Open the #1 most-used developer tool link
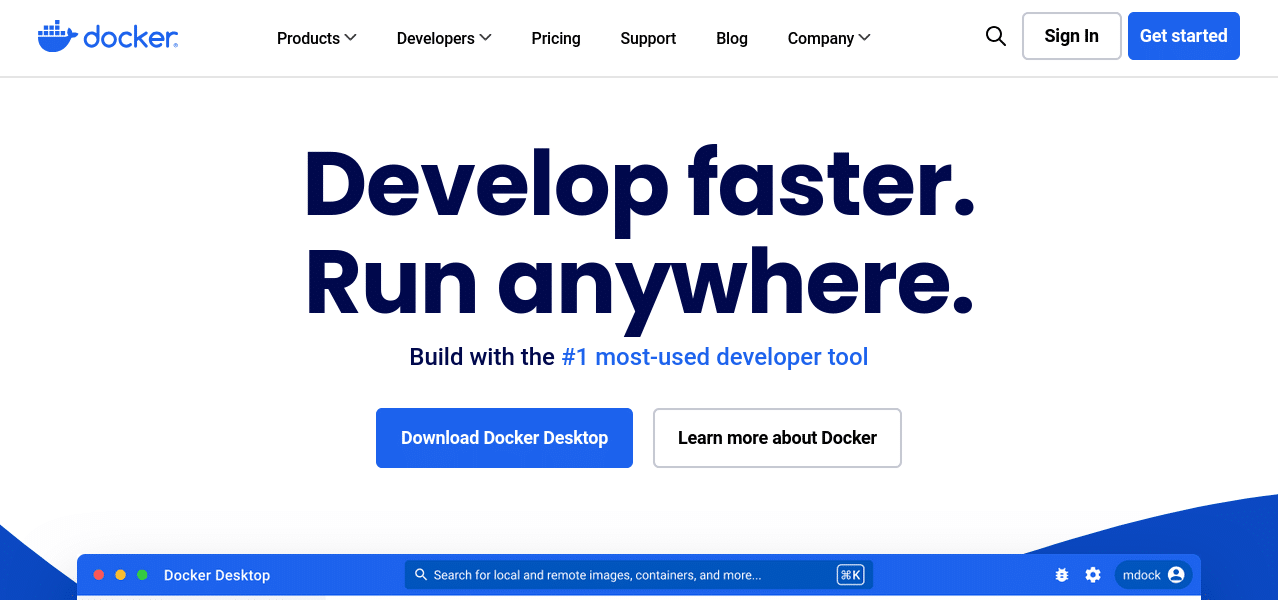Viewport: 1278px width, 600px height. 713,357
